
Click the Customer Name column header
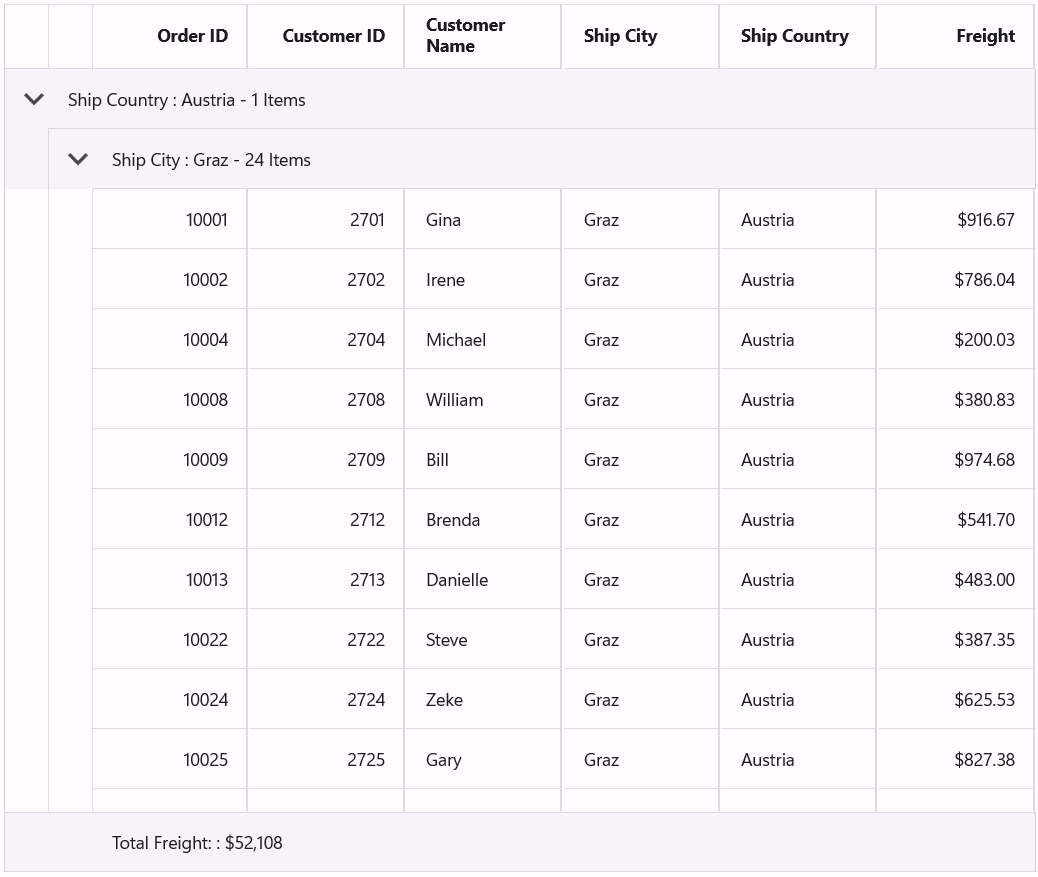(x=465, y=36)
